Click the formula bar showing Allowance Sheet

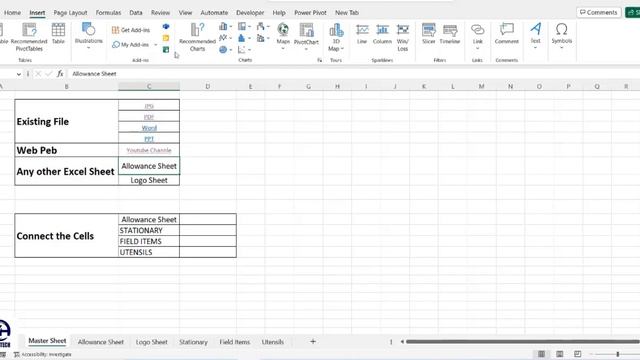coord(353,74)
